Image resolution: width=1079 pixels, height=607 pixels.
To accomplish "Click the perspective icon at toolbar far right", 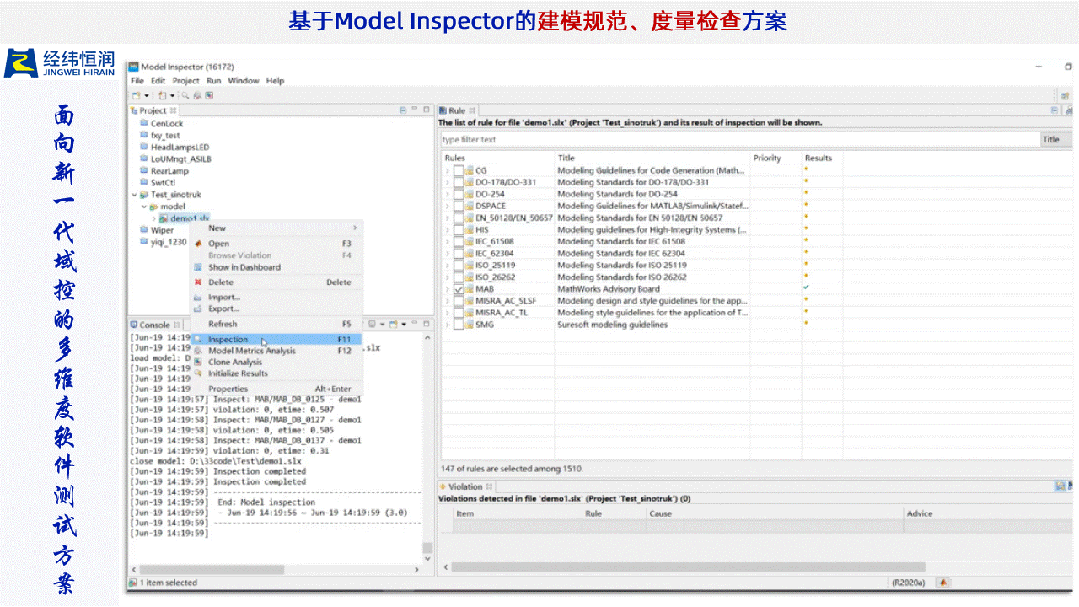I will pyautogui.click(x=1065, y=96).
